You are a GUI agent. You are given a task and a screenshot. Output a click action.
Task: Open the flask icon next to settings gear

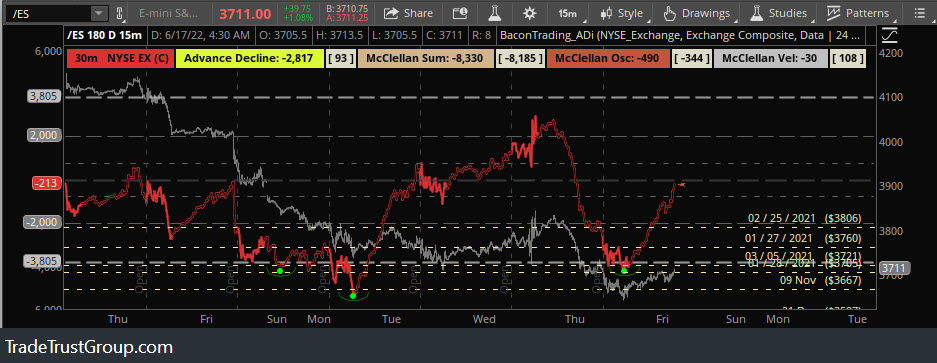coord(495,13)
